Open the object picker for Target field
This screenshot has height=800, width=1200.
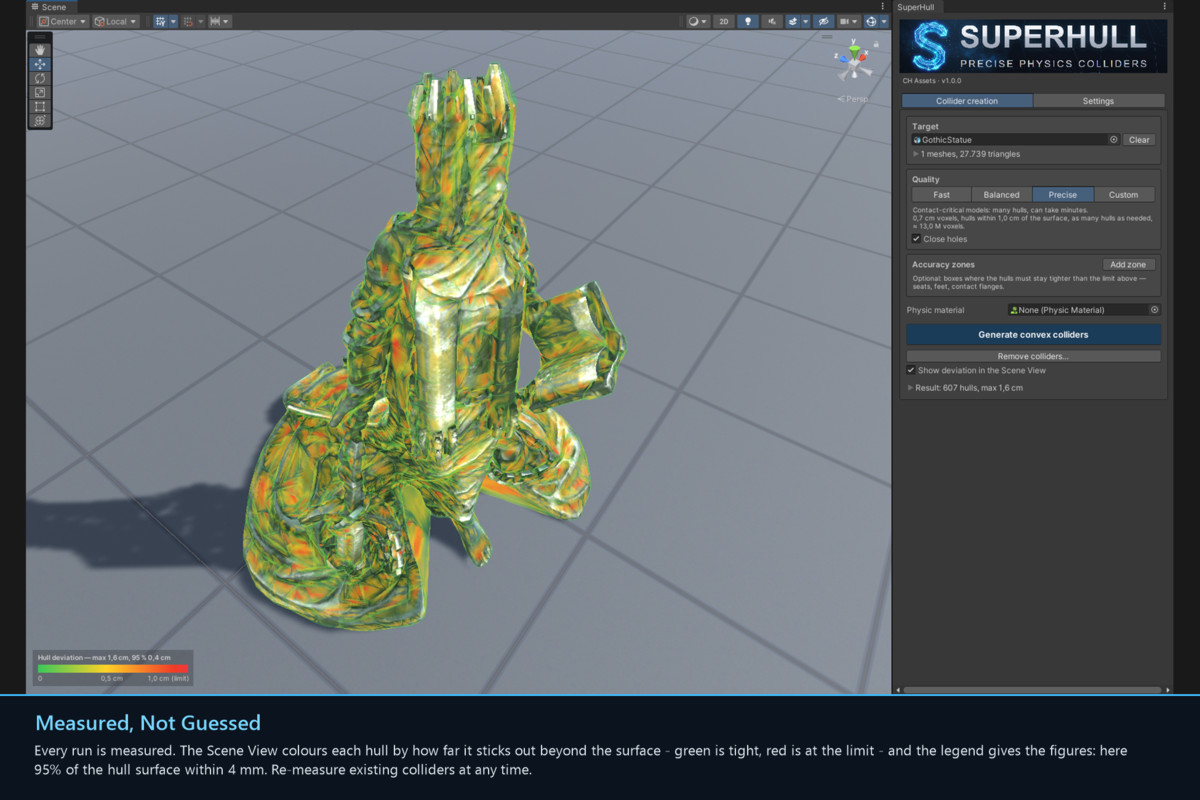(1113, 140)
